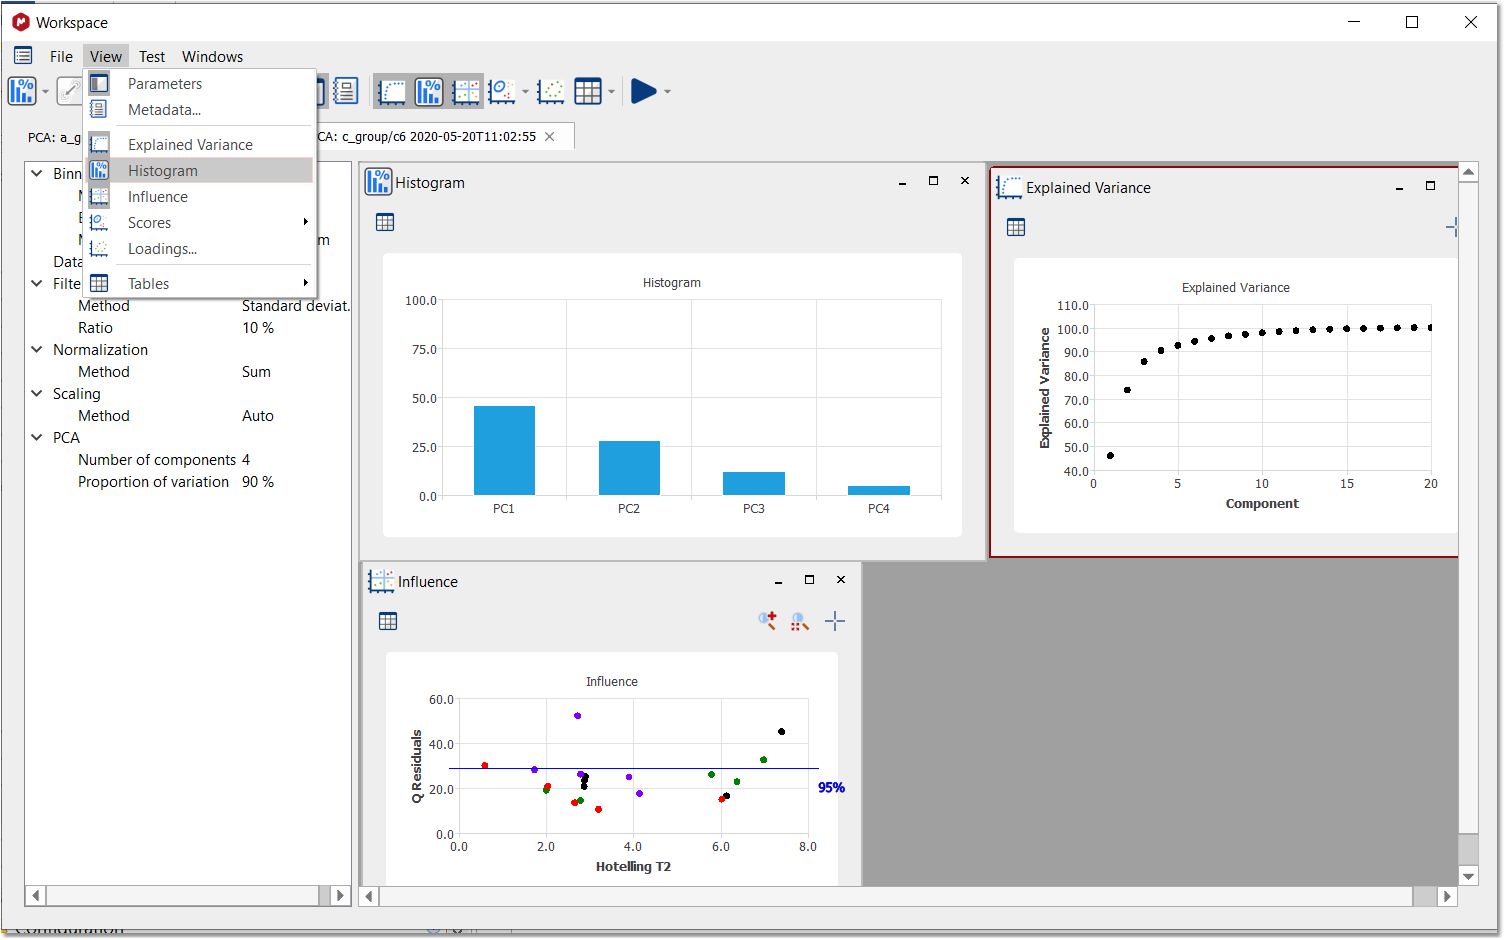
Task: Open the Scores submenu in View menu
Action: coord(200,223)
